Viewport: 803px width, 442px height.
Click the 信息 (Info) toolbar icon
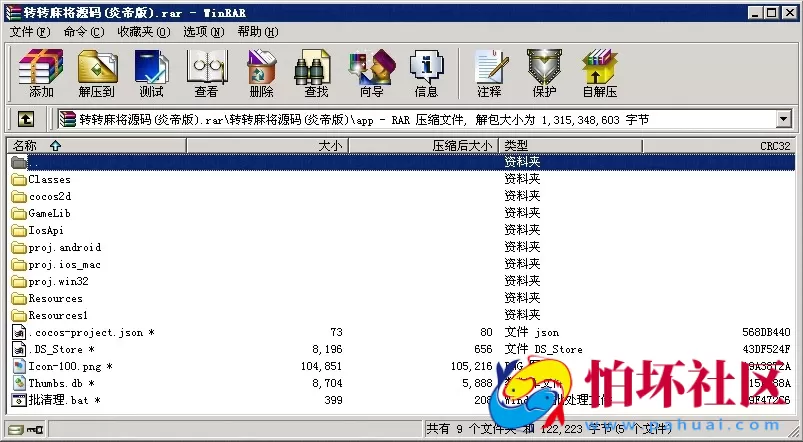[426, 67]
